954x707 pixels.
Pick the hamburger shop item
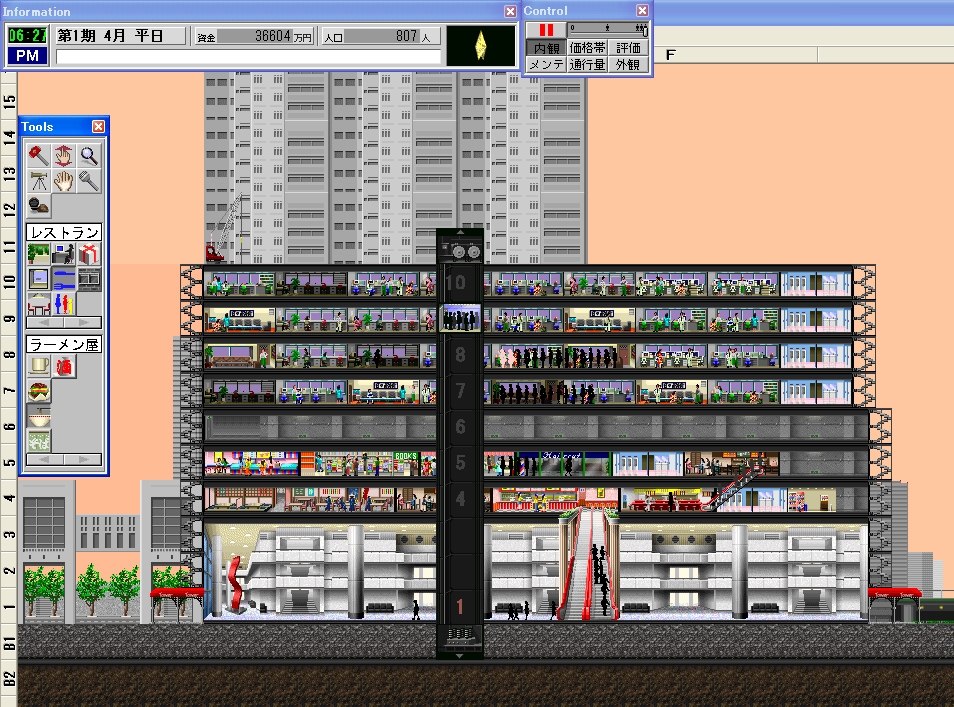pos(38,391)
